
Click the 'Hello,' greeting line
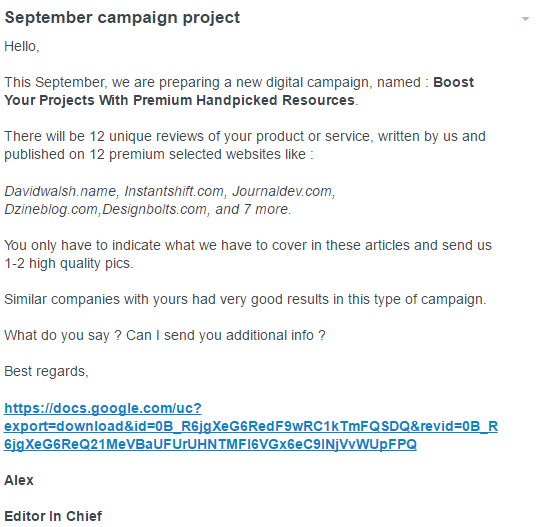22,46
